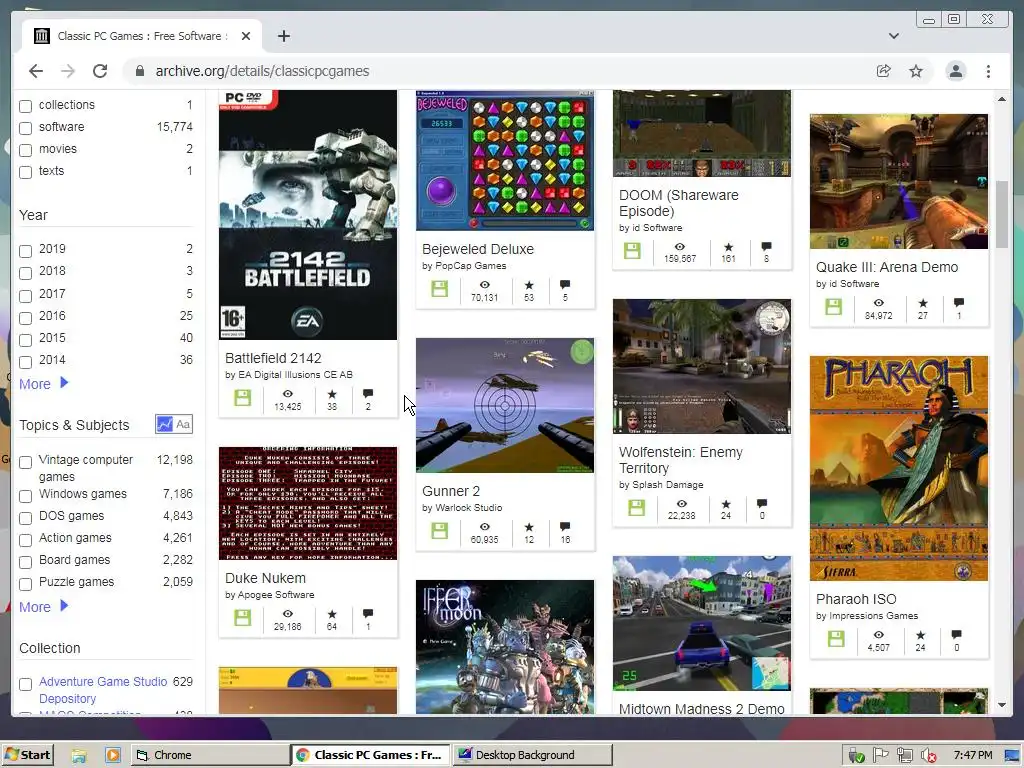The height and width of the screenshot is (768, 1024).
Task: Check the 2019 year filter
Action: [25, 251]
